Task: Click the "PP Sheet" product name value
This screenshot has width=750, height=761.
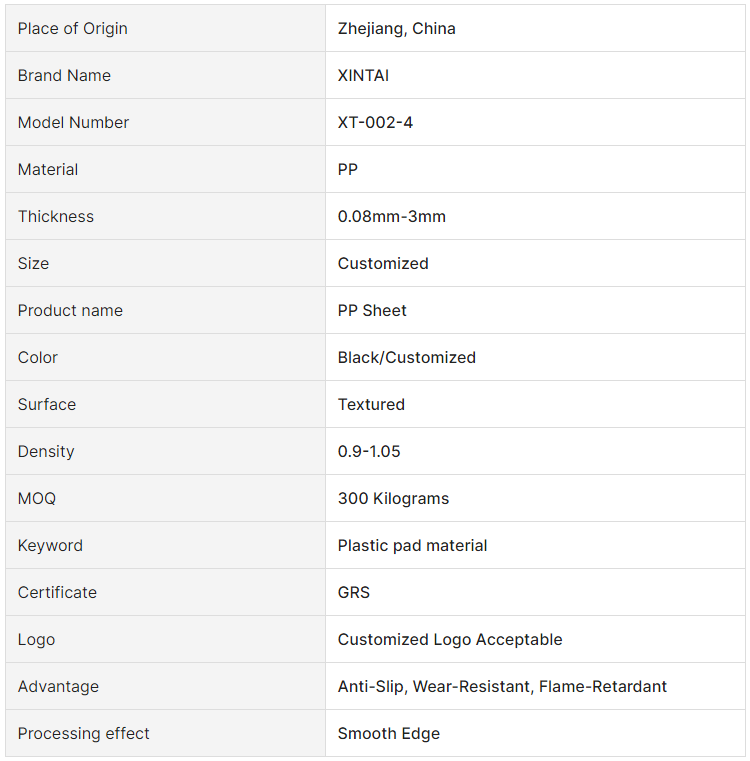Action: [x=372, y=310]
